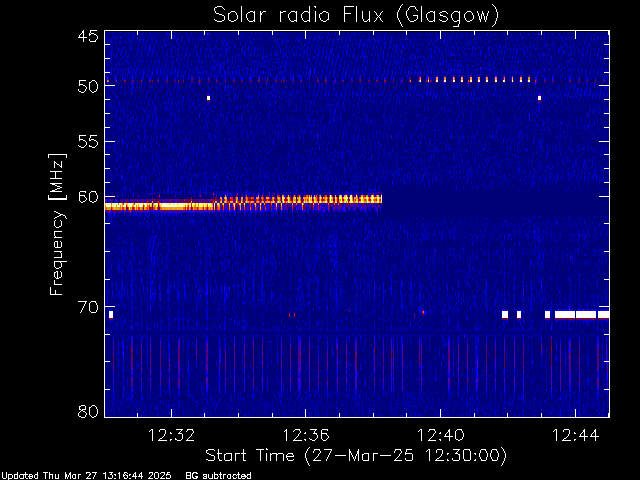Click the white spike near 12:43 at 51 MHz

point(540,98)
